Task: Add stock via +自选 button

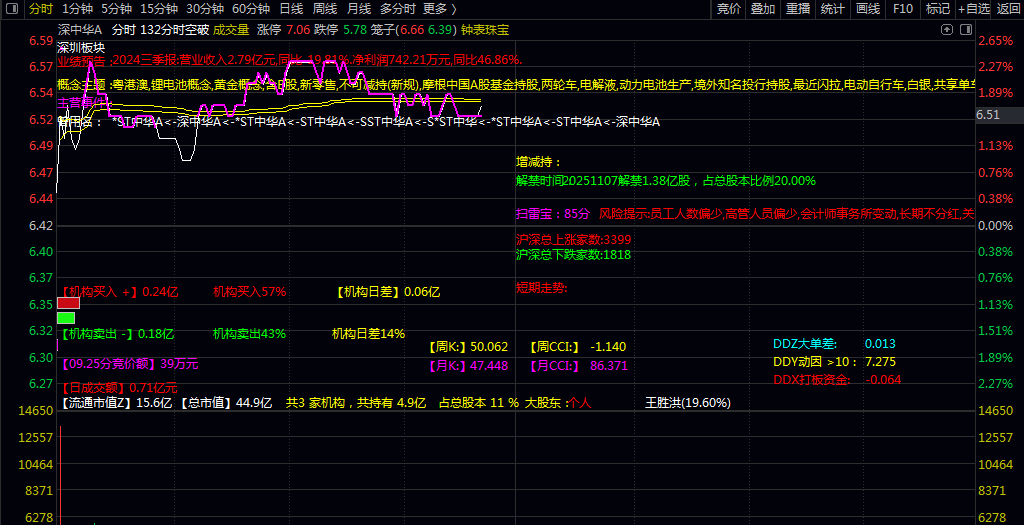Action: [974, 8]
